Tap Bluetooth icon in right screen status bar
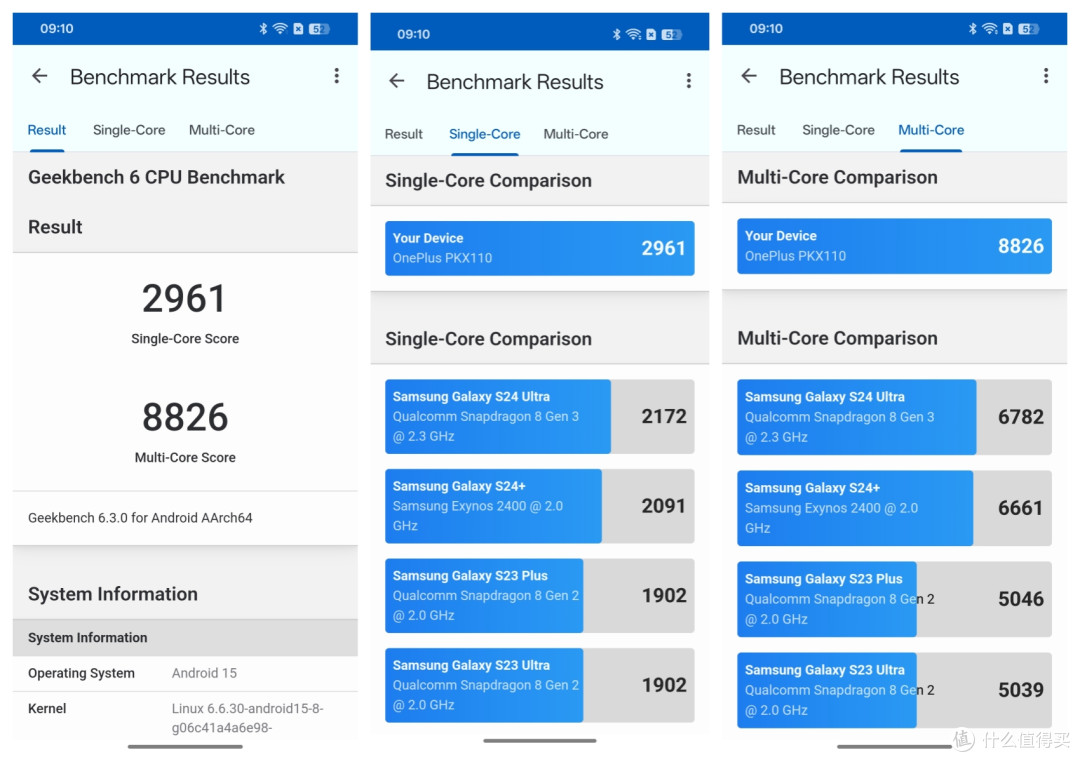The width and height of the screenshot is (1080, 762). (x=972, y=28)
